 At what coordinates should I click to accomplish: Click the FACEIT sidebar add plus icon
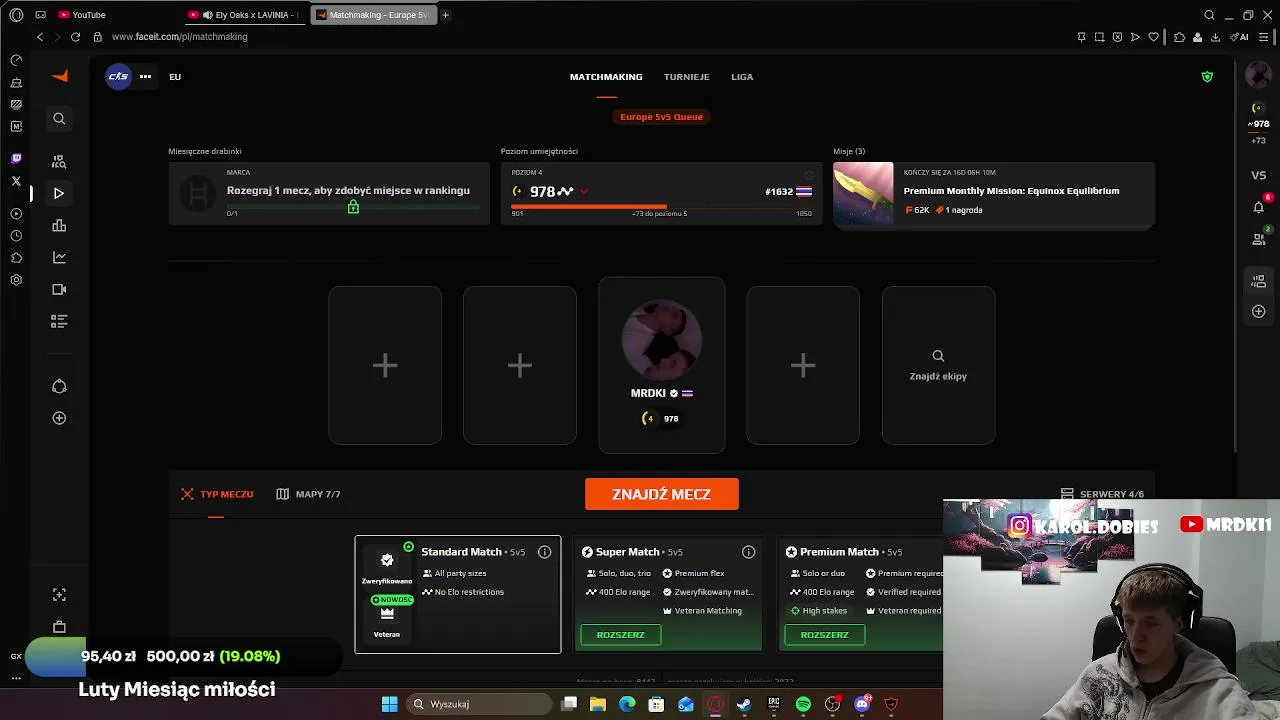click(59, 418)
